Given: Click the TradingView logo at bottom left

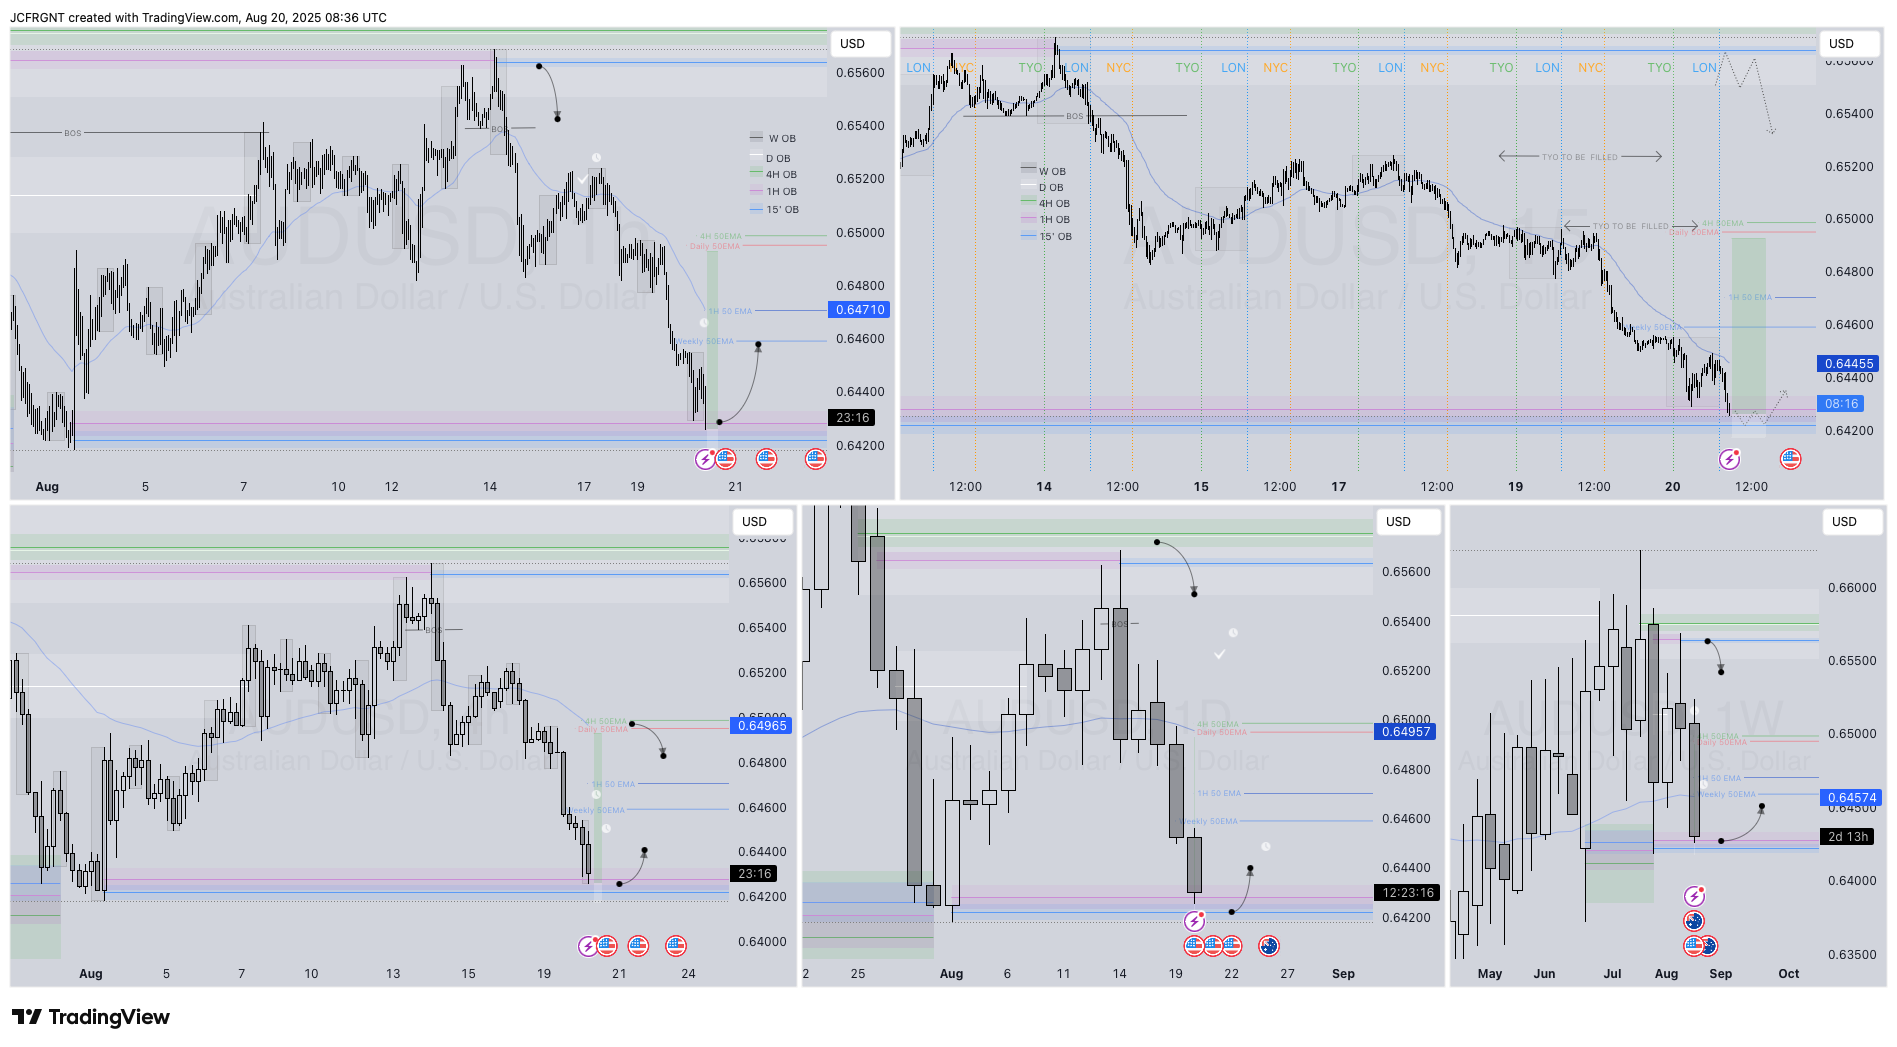Looking at the screenshot, I should point(91,1017).
